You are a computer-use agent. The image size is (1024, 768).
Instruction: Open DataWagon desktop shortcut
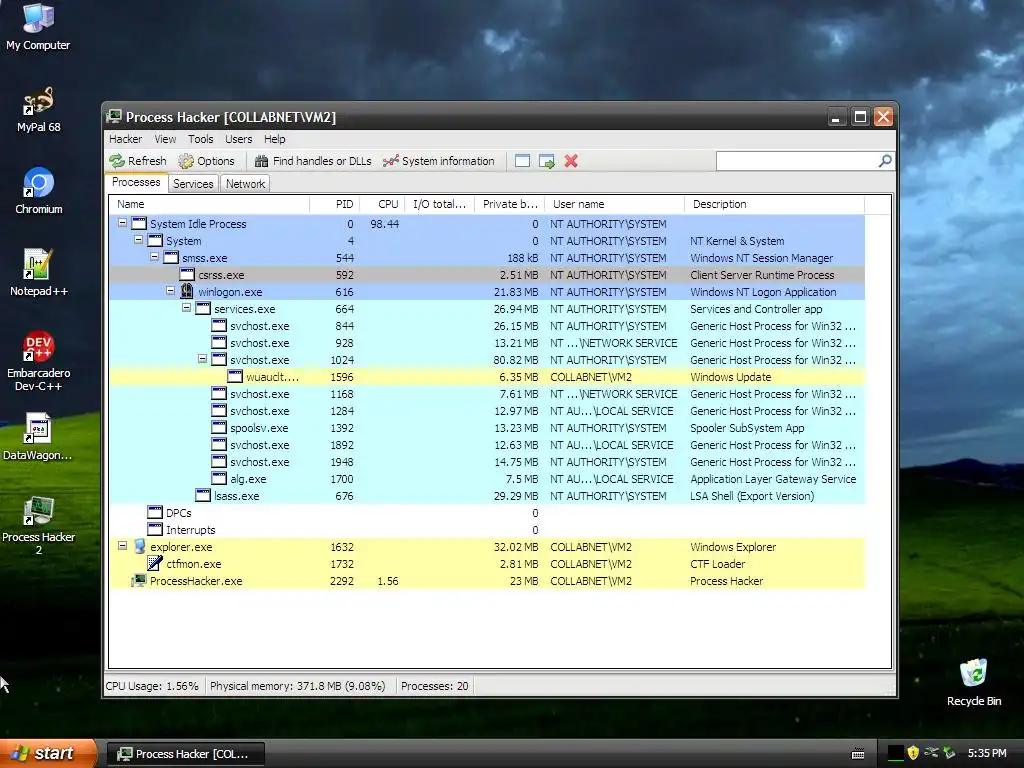tap(38, 437)
